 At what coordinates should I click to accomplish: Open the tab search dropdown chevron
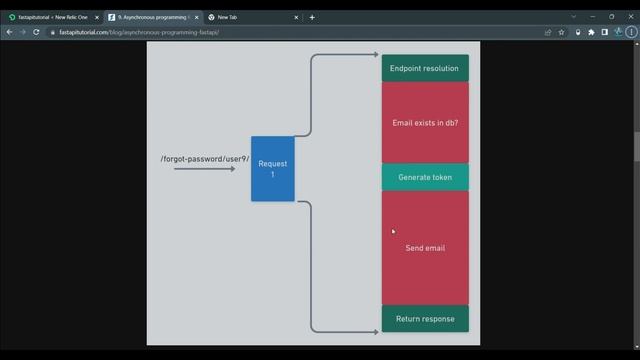pos(573,17)
